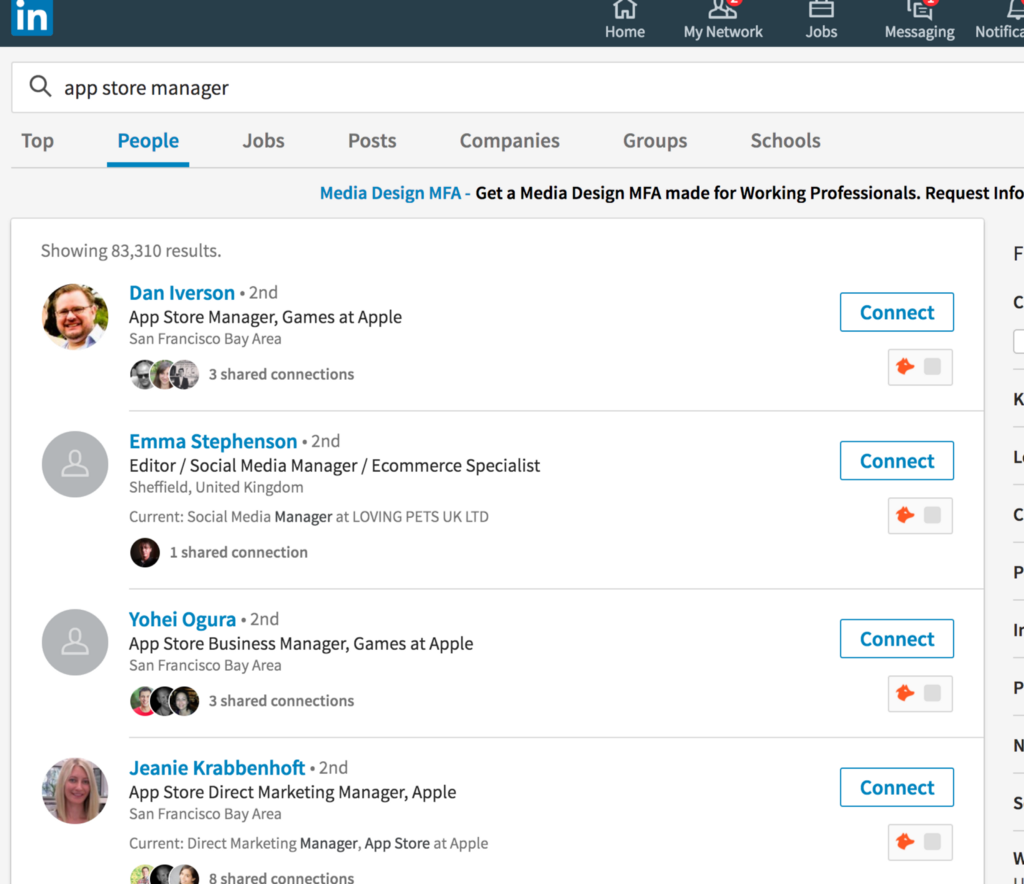Open Messaging from the top navigation
The height and width of the screenshot is (884, 1024).
click(919, 21)
